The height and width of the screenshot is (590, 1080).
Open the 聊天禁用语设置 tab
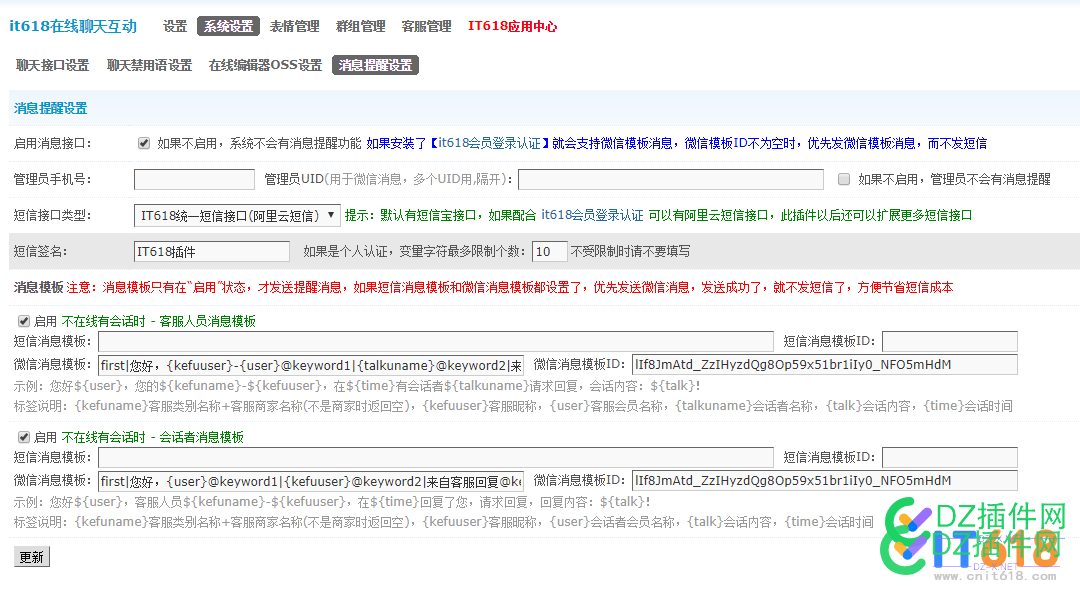148,64
